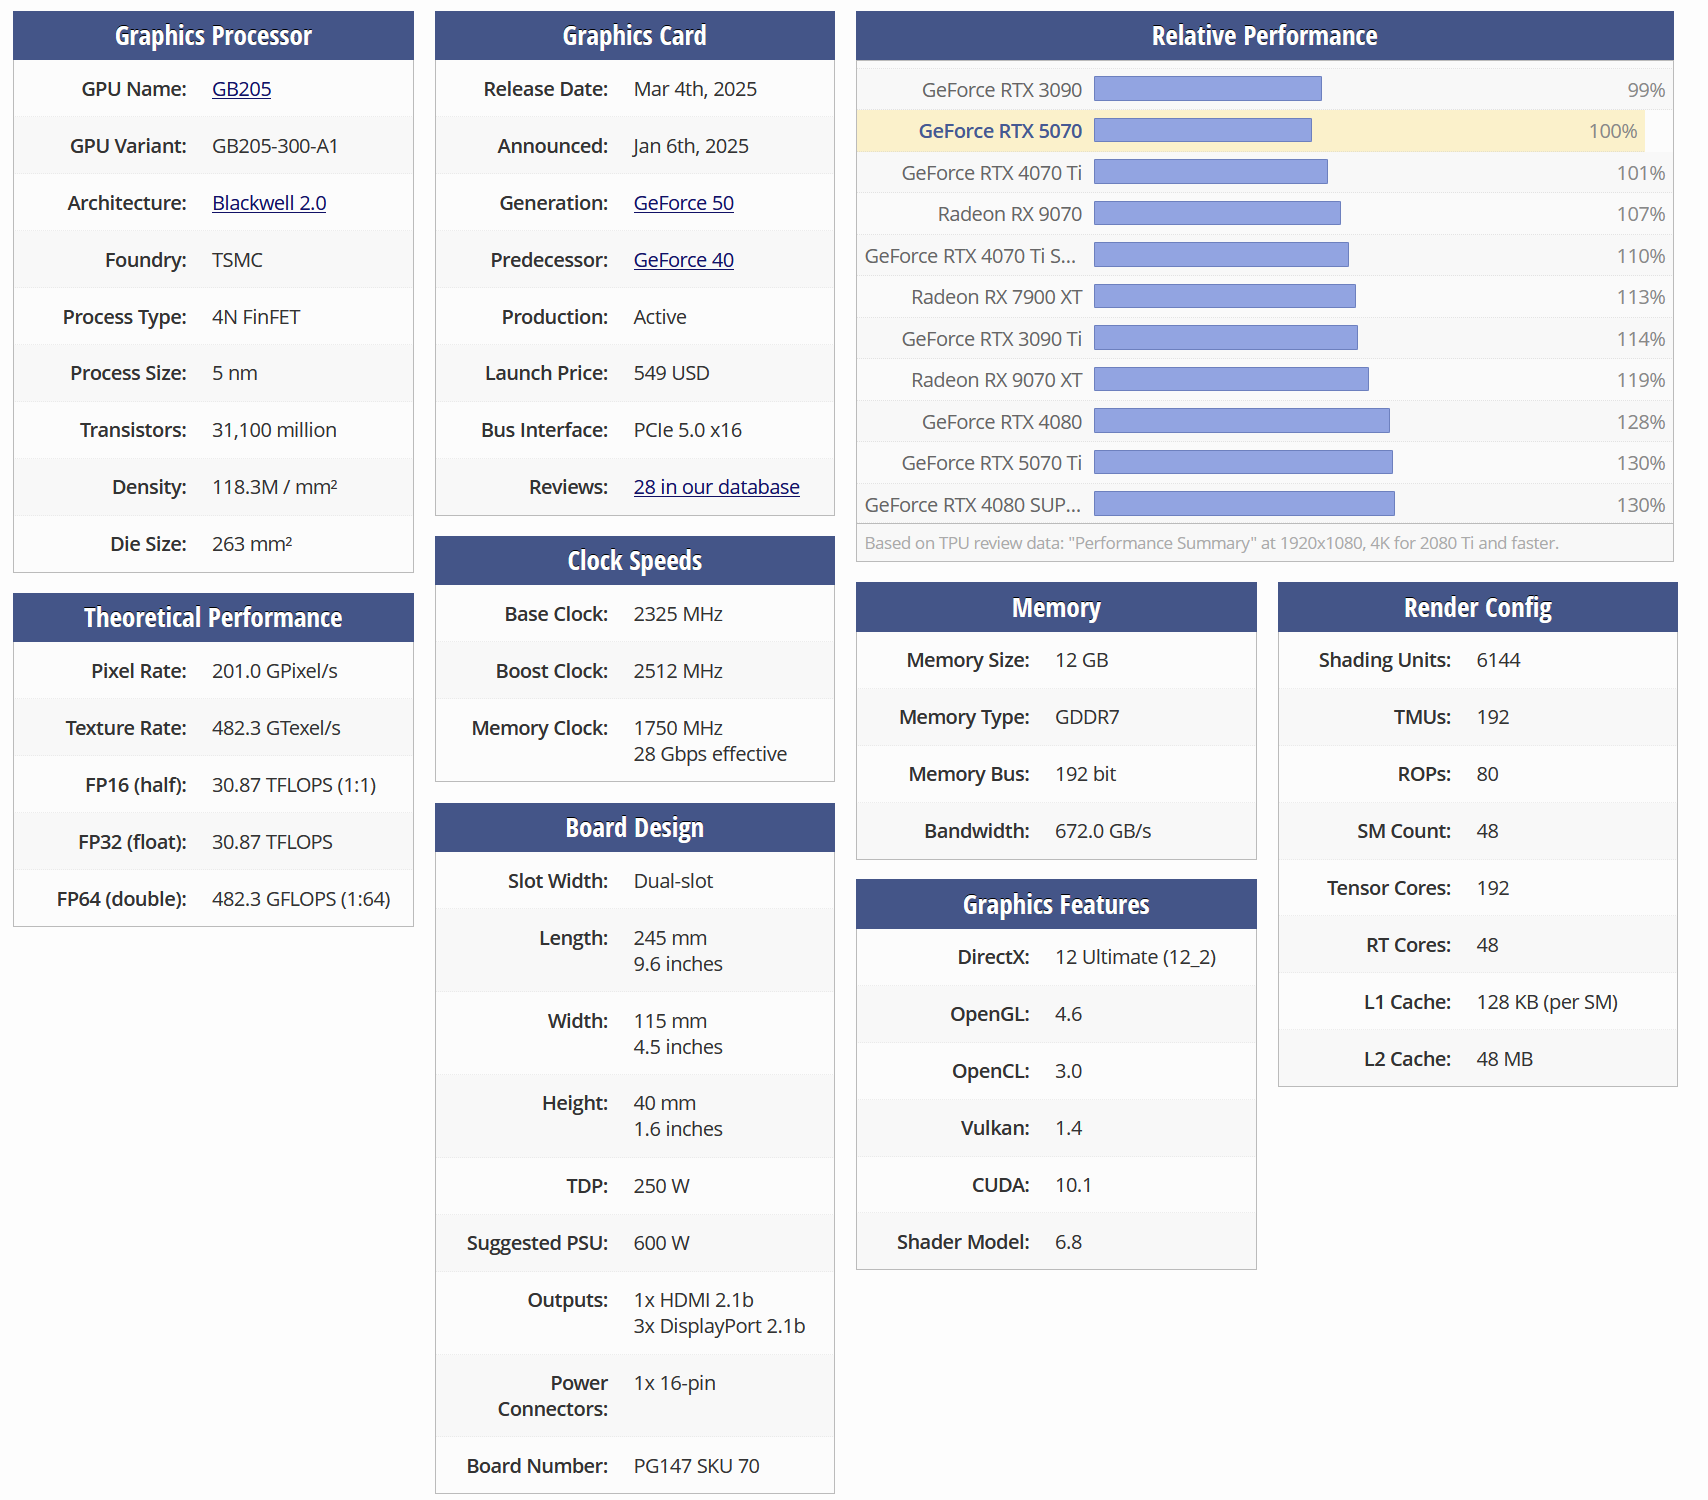
Task: Click the RTX 5070 100% performance bar
Action: point(1202,130)
